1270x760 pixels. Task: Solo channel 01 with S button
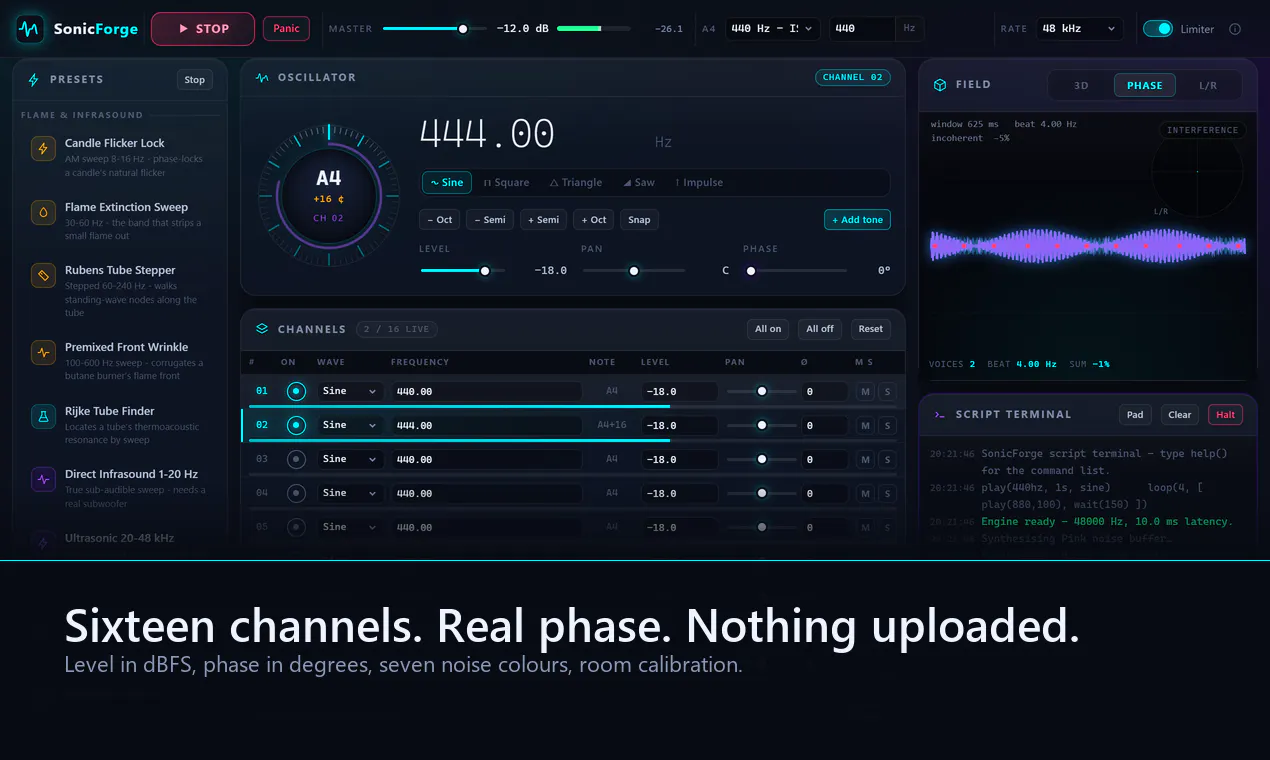coord(886,392)
